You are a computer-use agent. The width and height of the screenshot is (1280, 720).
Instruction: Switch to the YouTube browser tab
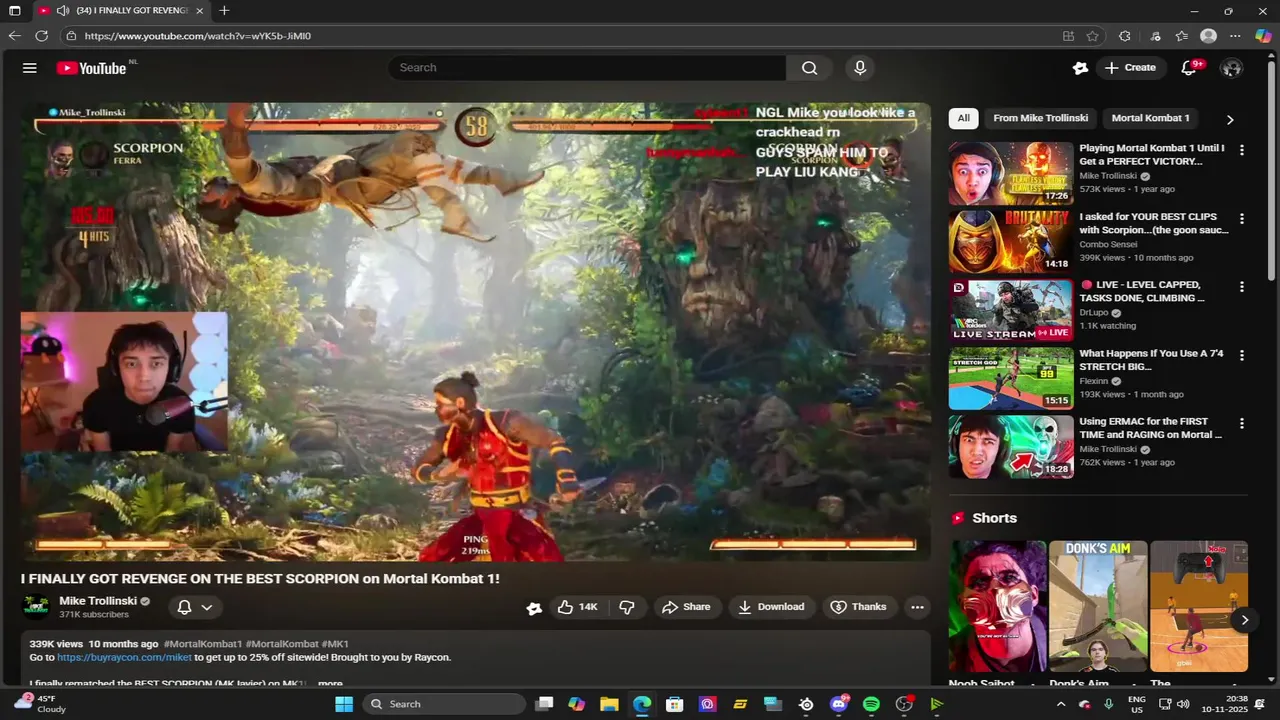(120, 10)
